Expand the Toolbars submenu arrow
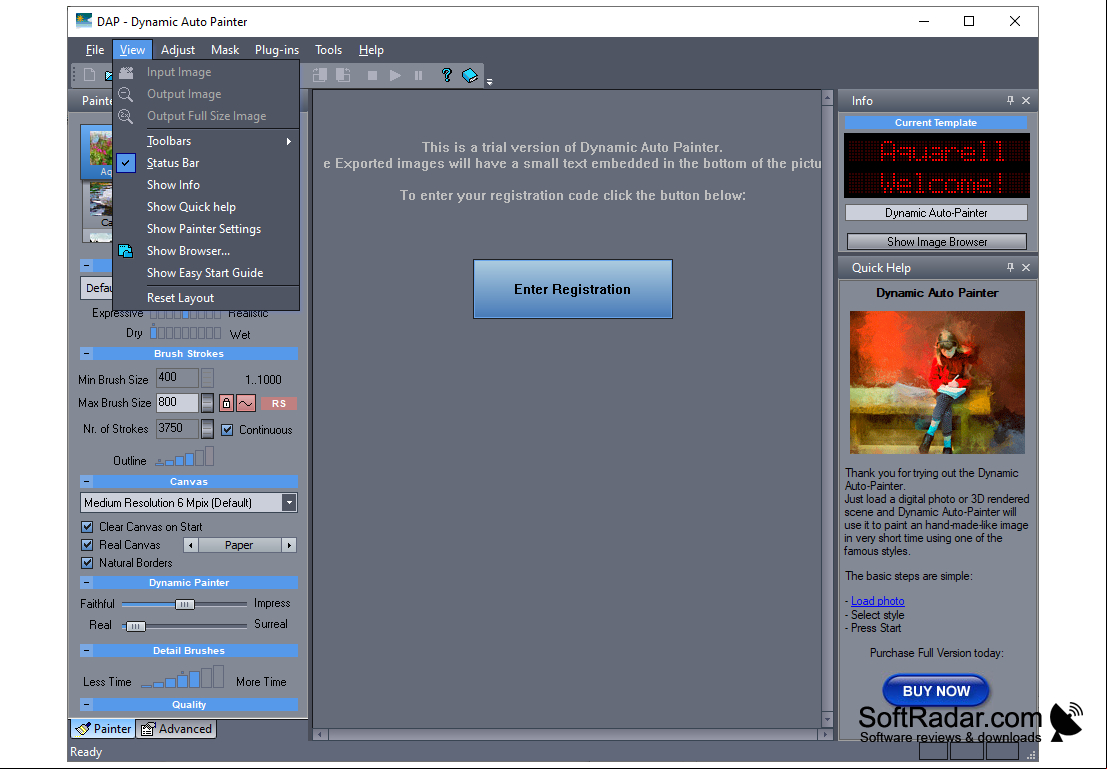Viewport: 1107px width, 769px height. pos(289,141)
